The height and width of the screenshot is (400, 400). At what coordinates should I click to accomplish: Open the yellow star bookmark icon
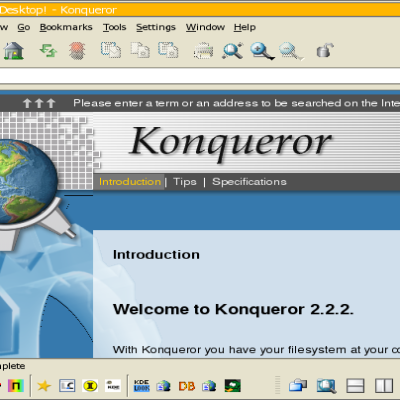pos(44,386)
